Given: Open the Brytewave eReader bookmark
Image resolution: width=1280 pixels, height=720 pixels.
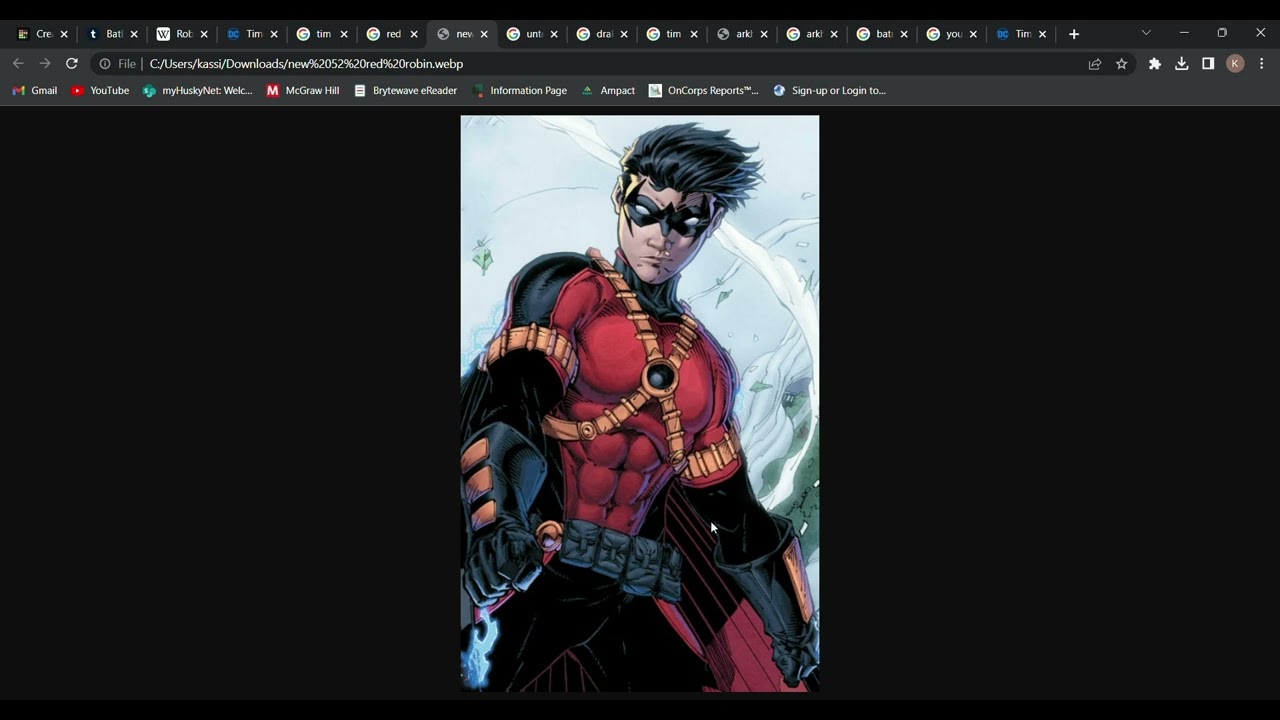Looking at the screenshot, I should tap(405, 90).
